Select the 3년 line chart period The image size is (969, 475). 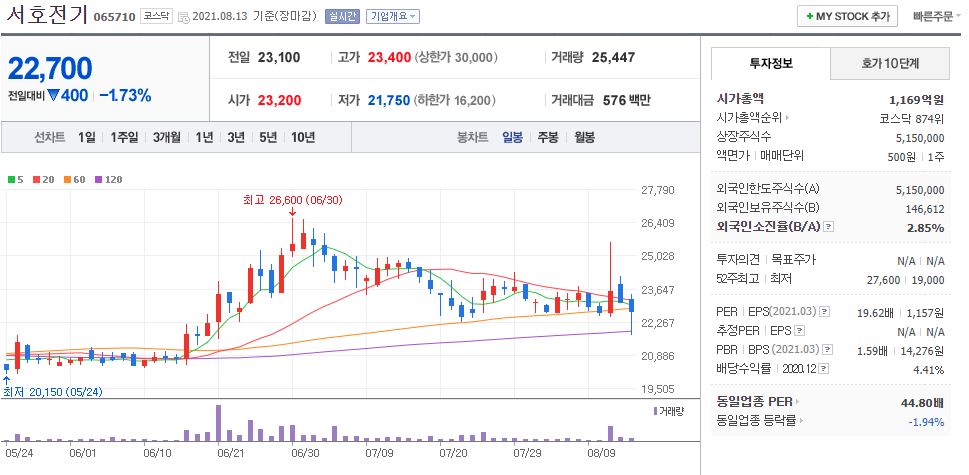[236, 137]
